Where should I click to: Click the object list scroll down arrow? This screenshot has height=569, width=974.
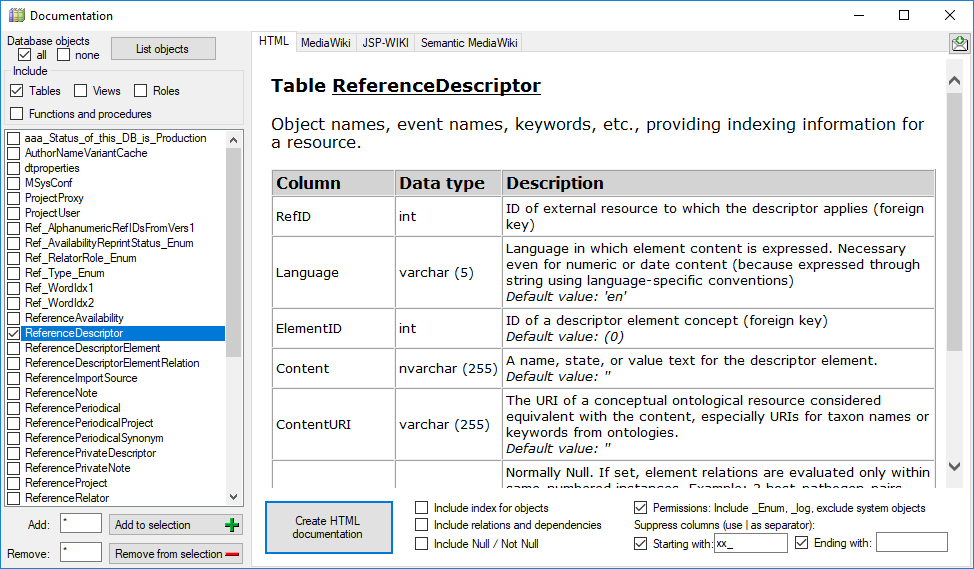pos(234,497)
